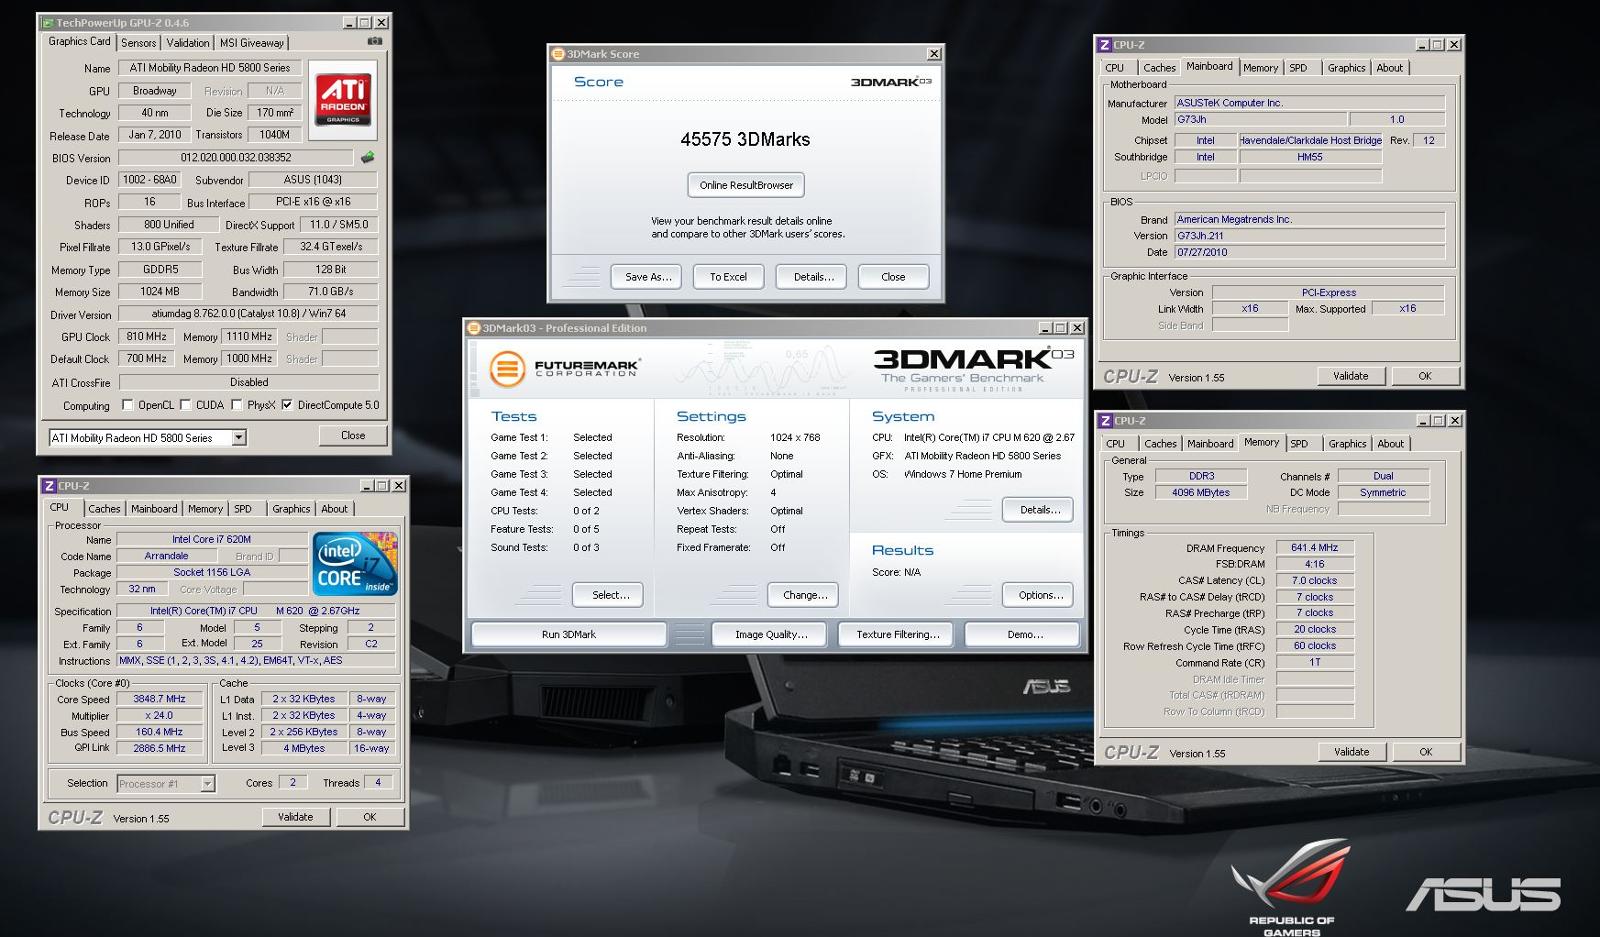1600x937 pixels.
Task: Click Validate in CPU-Z CPU window
Action: coord(295,817)
